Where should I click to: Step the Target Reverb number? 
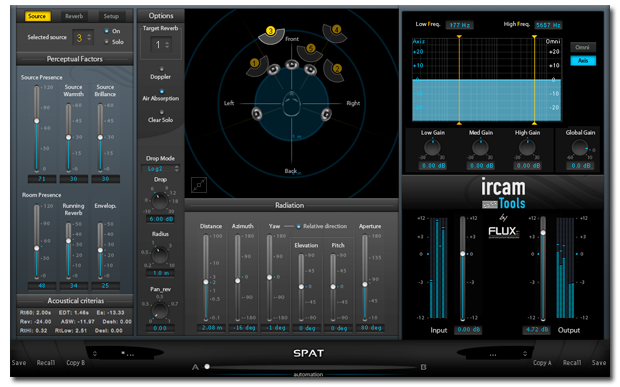pyautogui.click(x=167, y=45)
